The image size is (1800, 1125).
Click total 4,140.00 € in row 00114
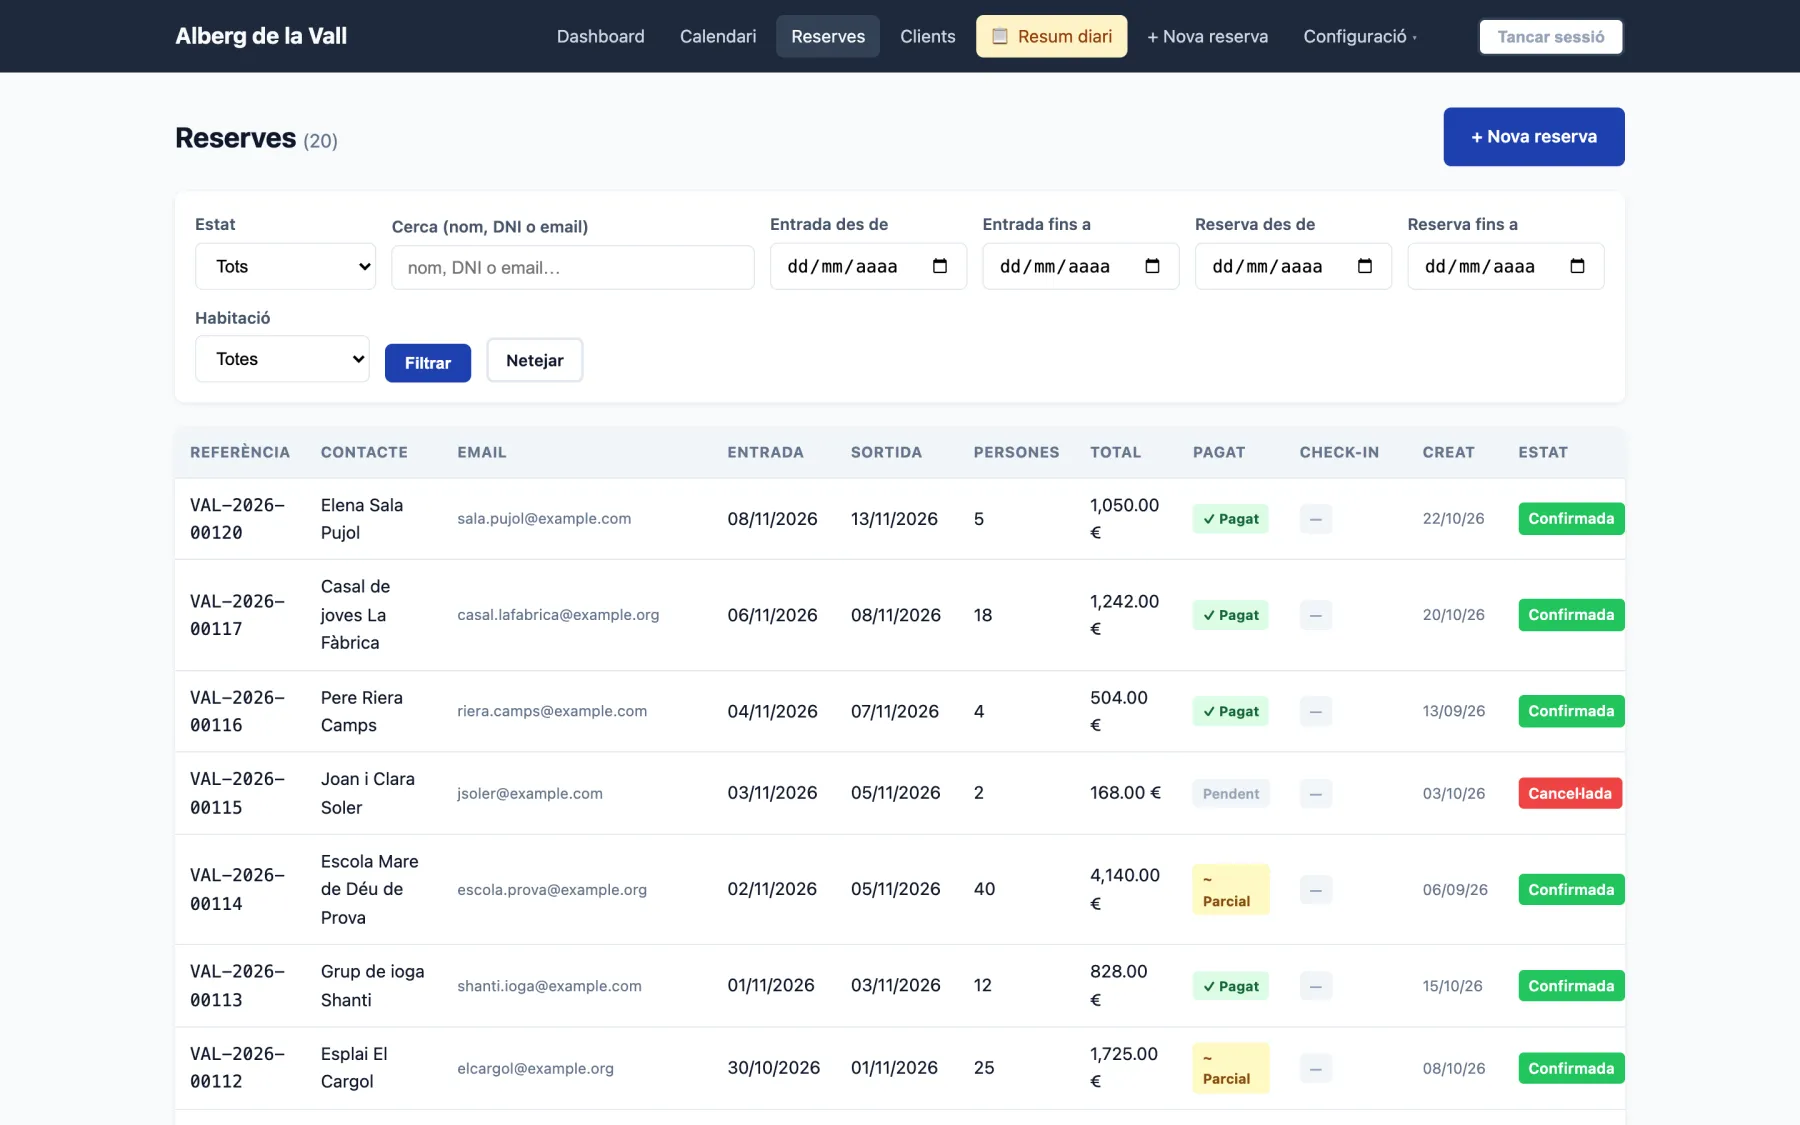pos(1125,889)
